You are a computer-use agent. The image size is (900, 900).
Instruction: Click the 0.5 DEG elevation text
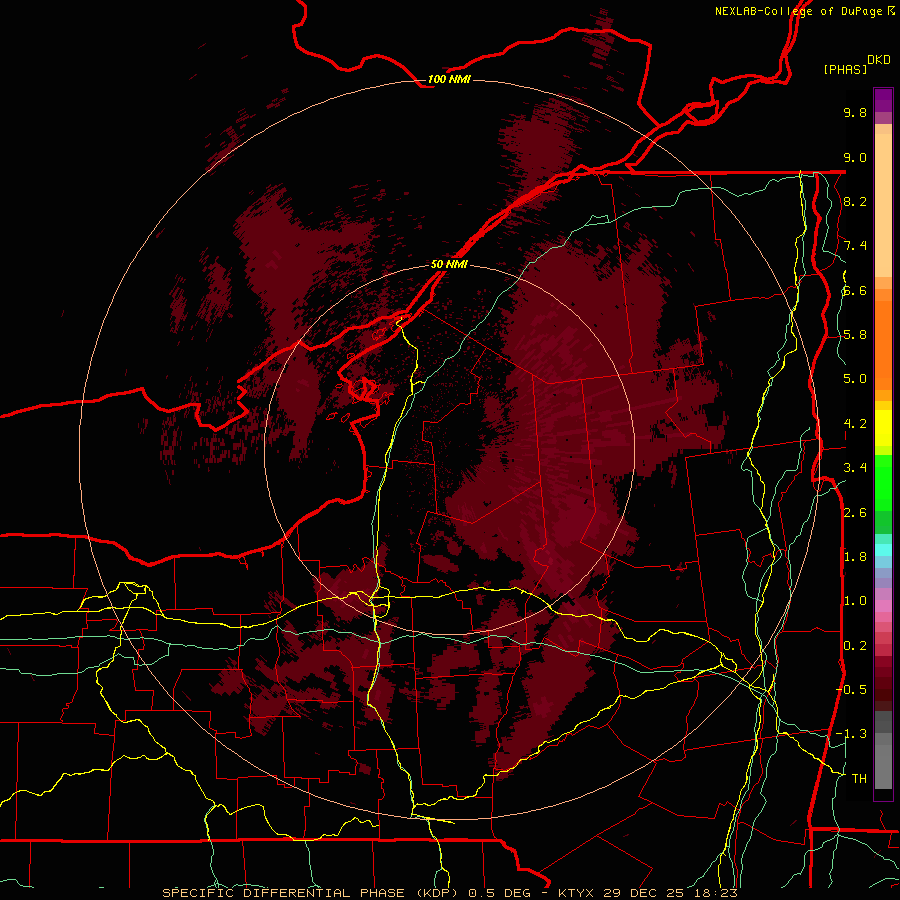[x=498, y=893]
